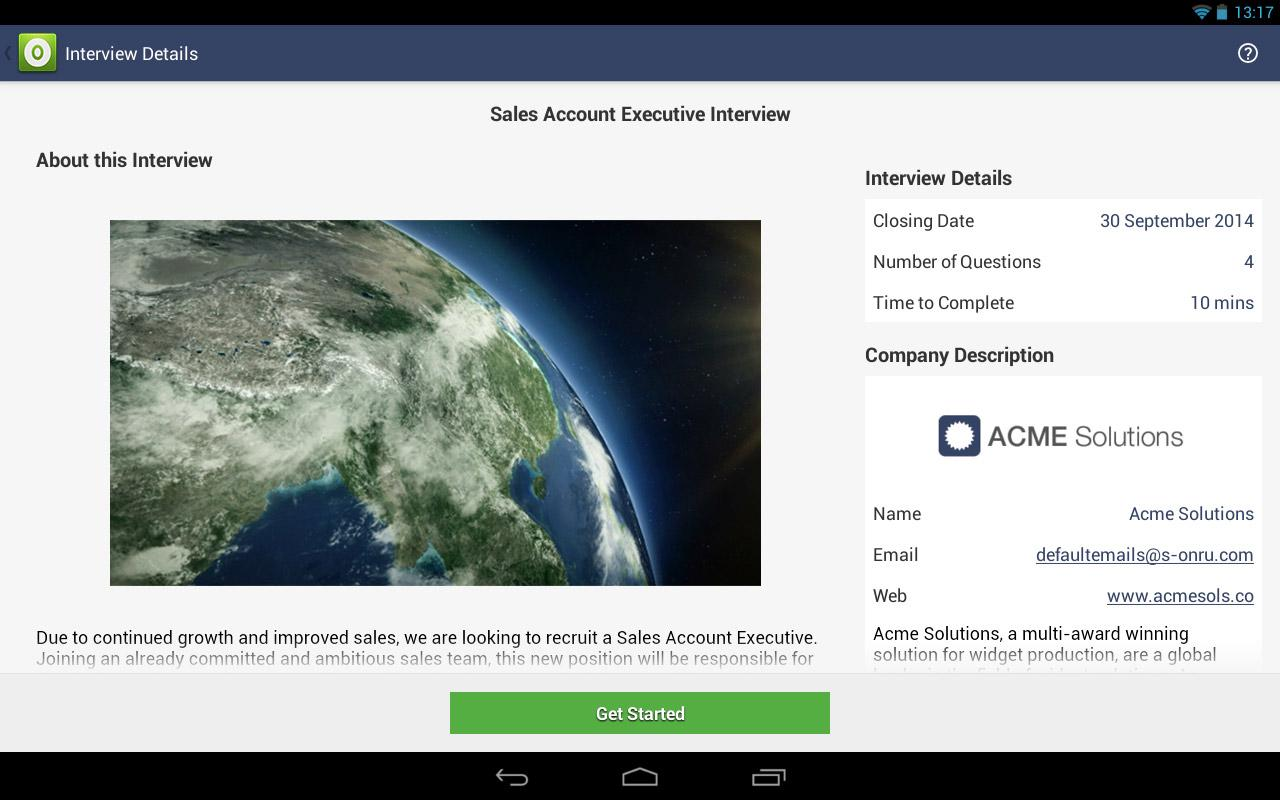Click the Interview Details title in header

[131, 54]
